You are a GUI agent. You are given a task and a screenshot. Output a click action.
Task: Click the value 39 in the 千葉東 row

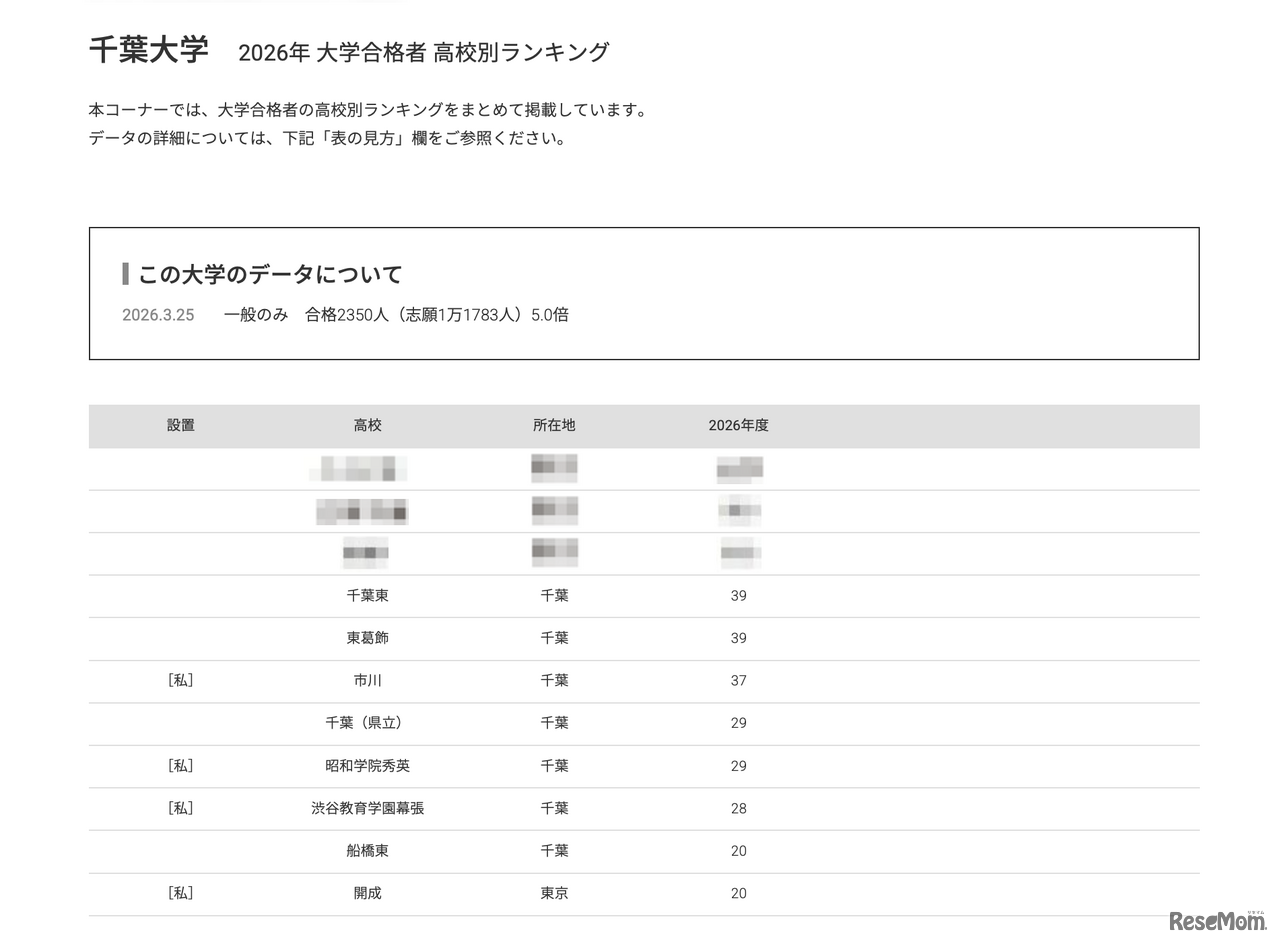(738, 596)
